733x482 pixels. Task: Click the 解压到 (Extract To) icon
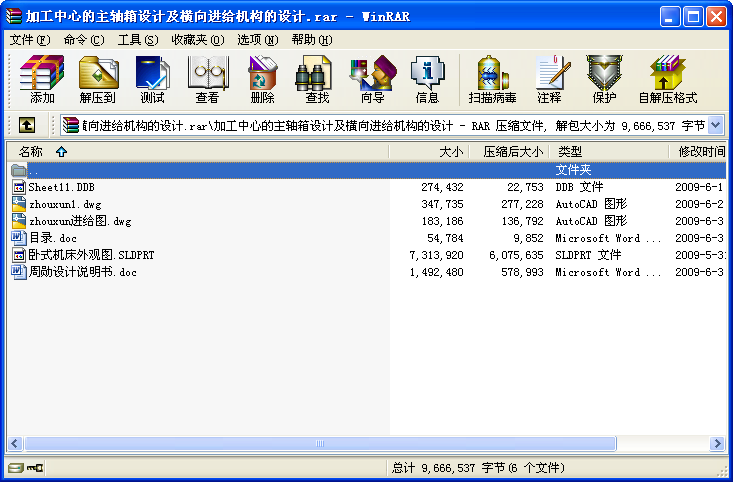pyautogui.click(x=98, y=80)
